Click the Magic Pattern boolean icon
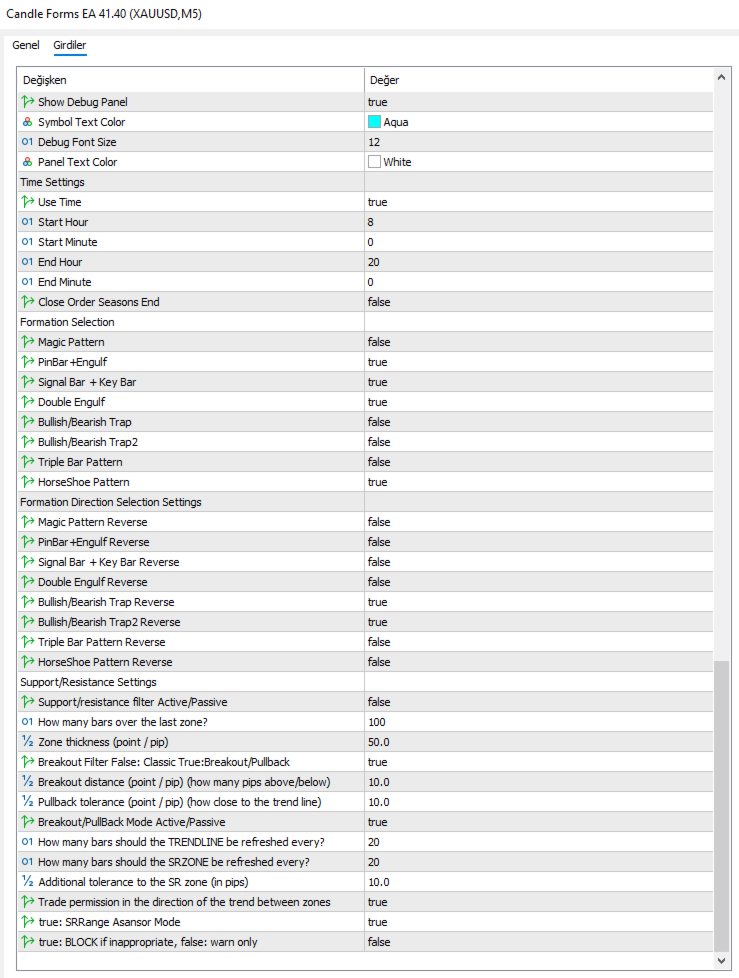739x978 pixels. tap(27, 342)
